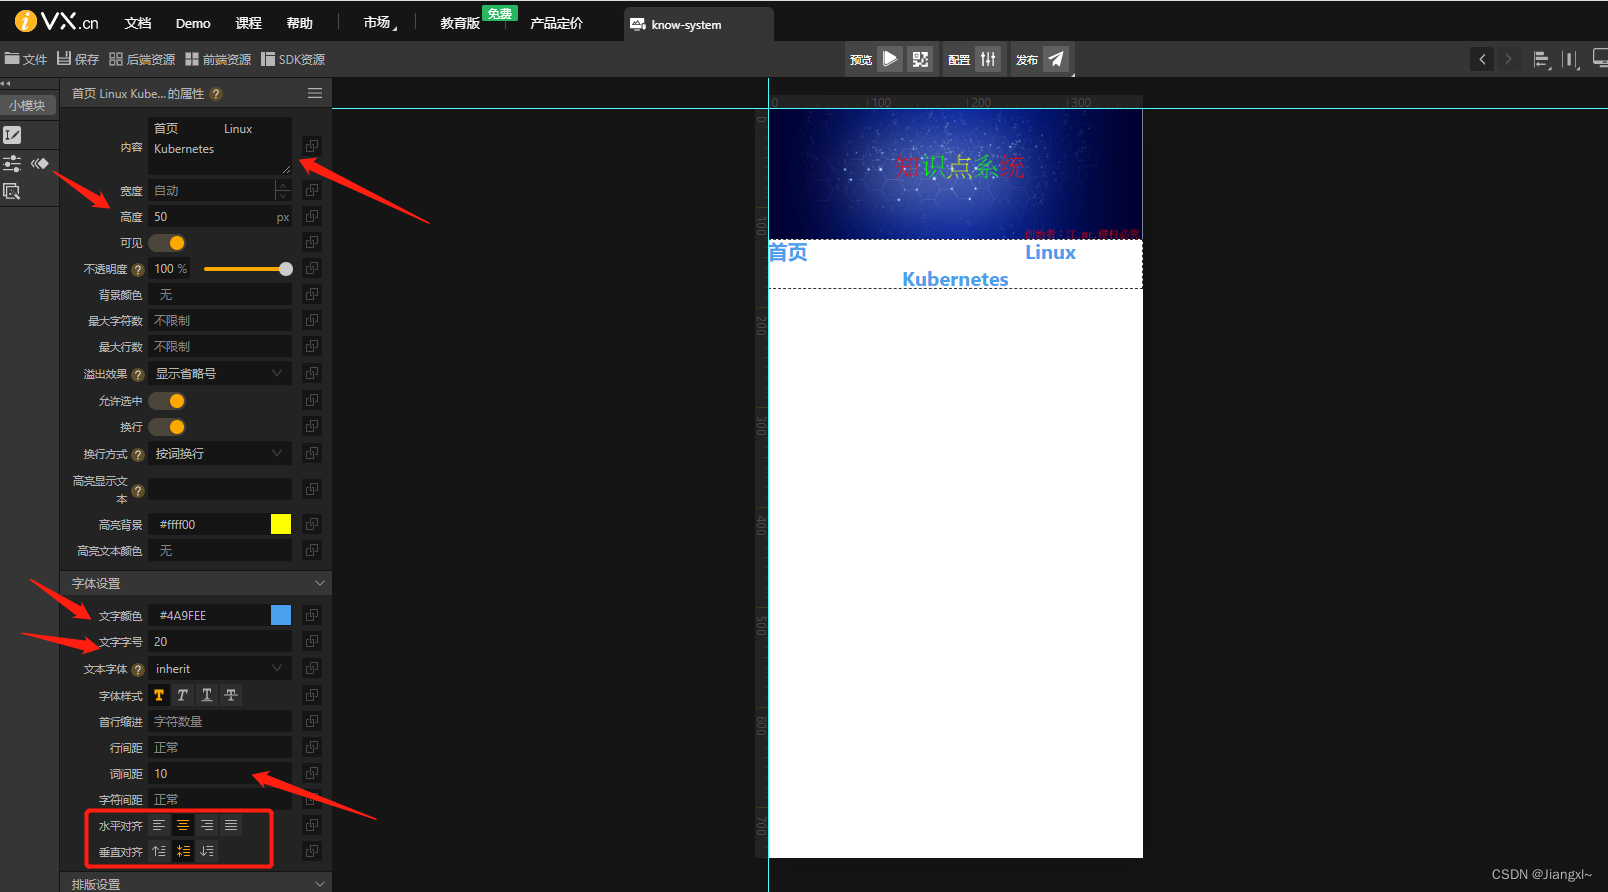Screen dimensions: 1608x892
Task: Open the 课程 menu
Action: (x=248, y=23)
